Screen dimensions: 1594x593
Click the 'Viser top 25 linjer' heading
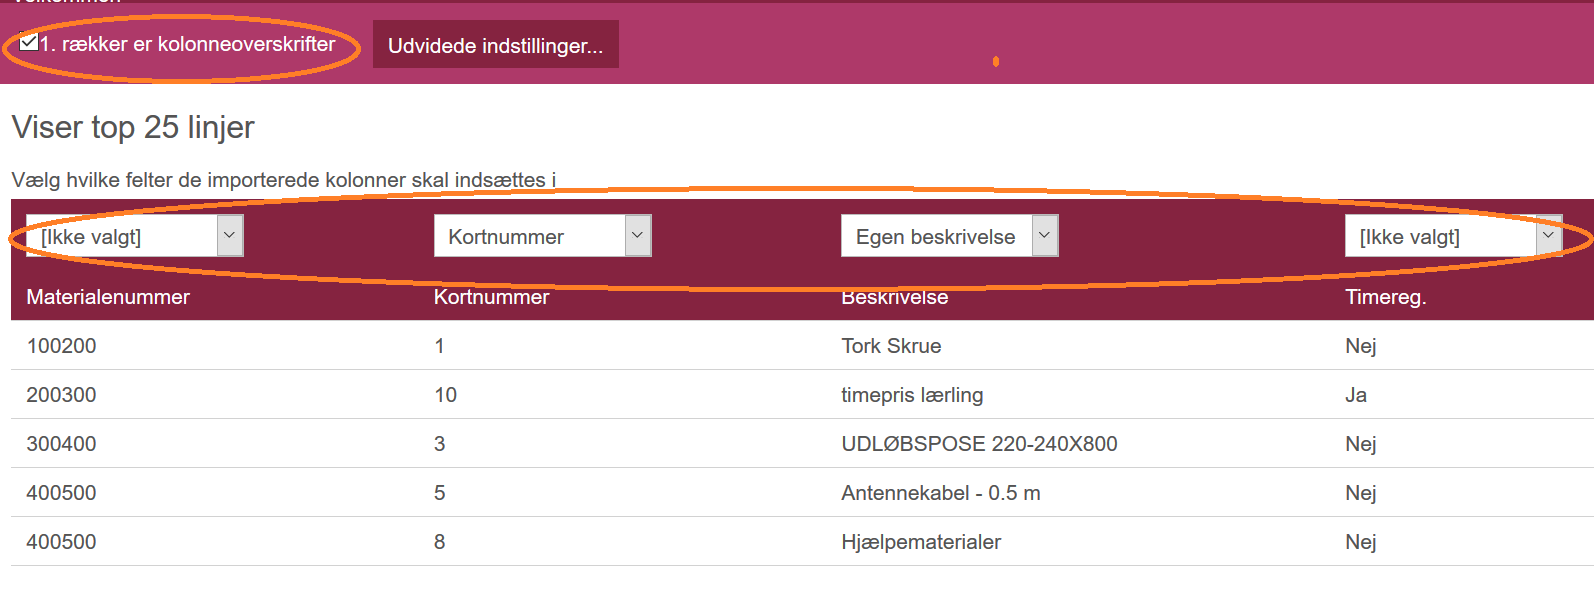133,127
